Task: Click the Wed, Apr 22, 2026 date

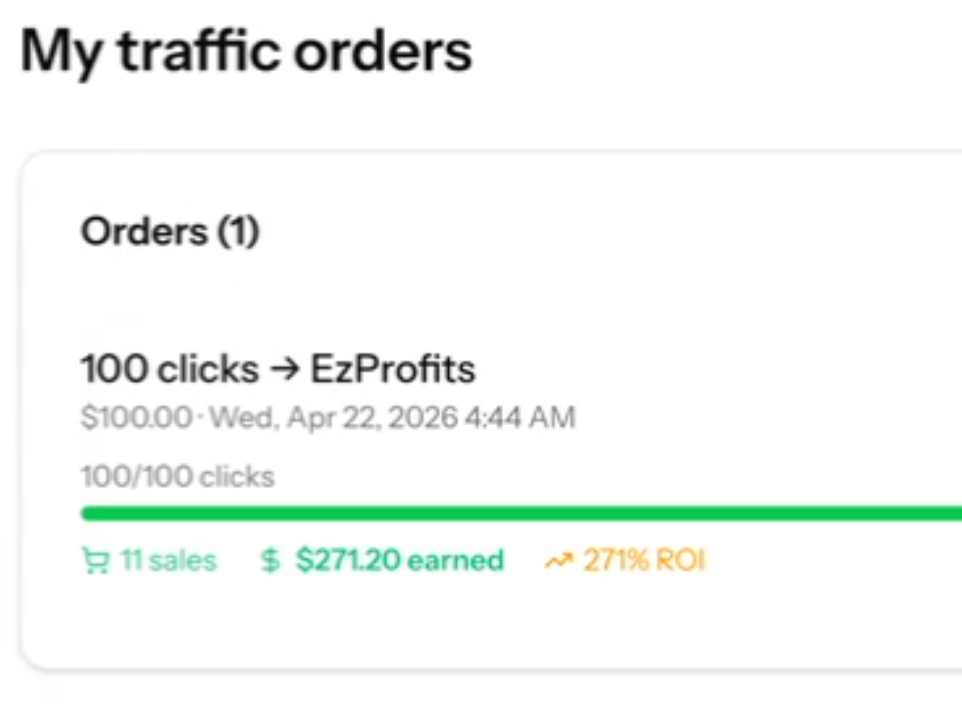Action: pyautogui.click(x=334, y=418)
